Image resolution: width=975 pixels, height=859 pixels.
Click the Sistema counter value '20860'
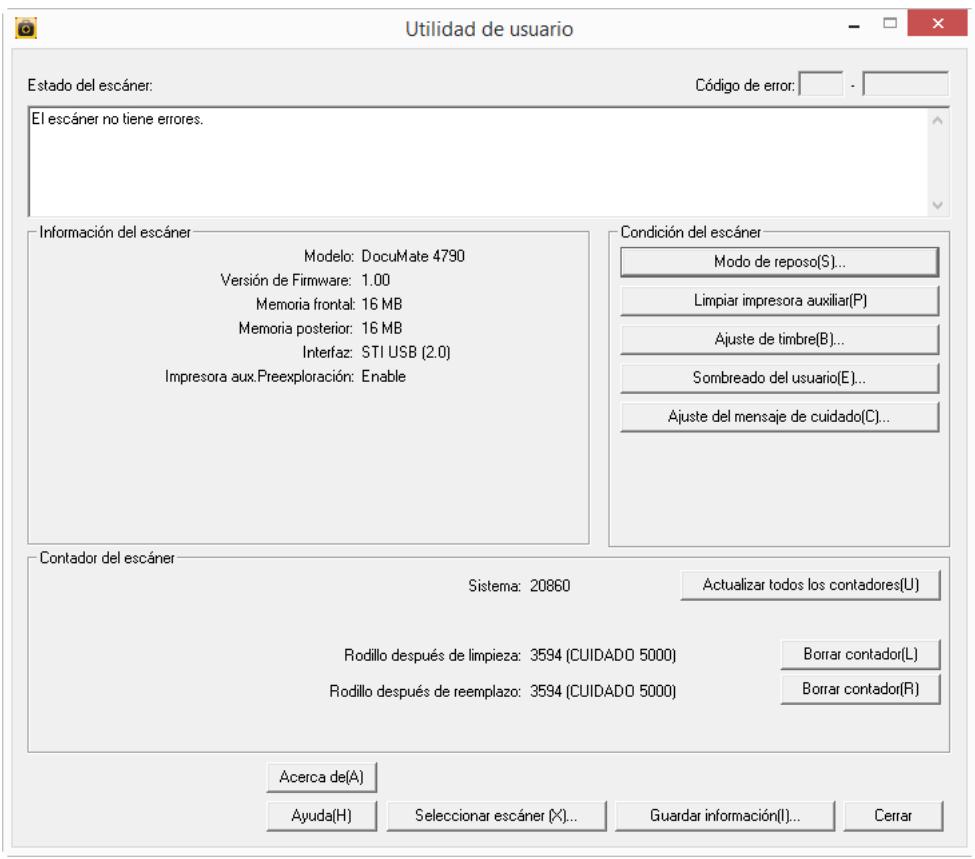550,586
